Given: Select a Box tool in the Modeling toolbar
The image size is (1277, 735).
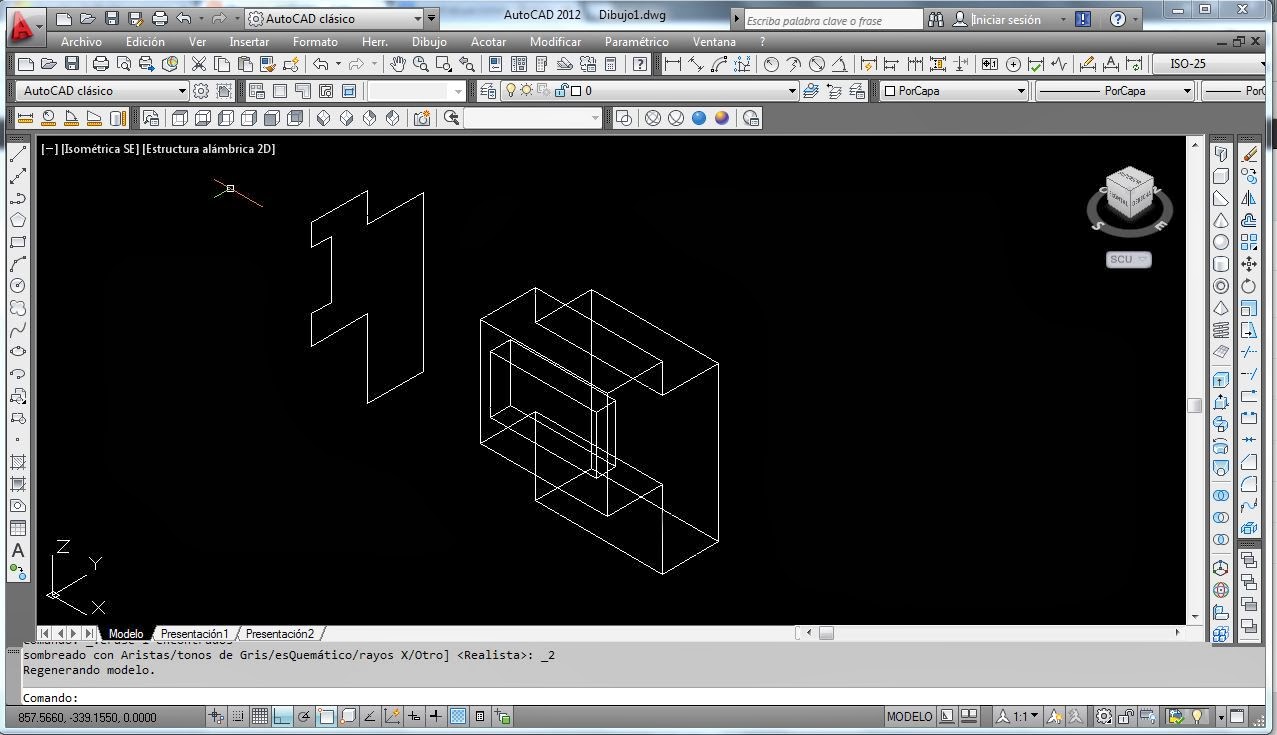Looking at the screenshot, I should [x=1220, y=177].
